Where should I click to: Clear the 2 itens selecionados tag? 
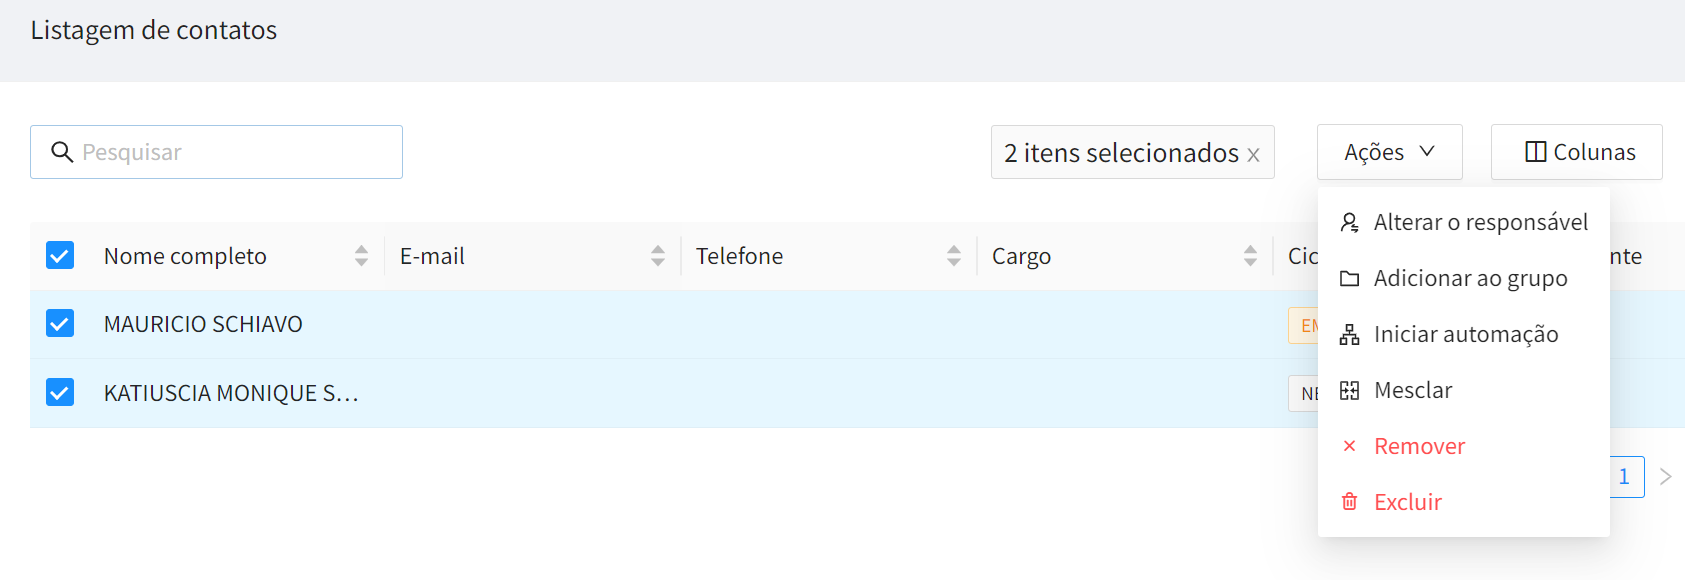click(1253, 155)
